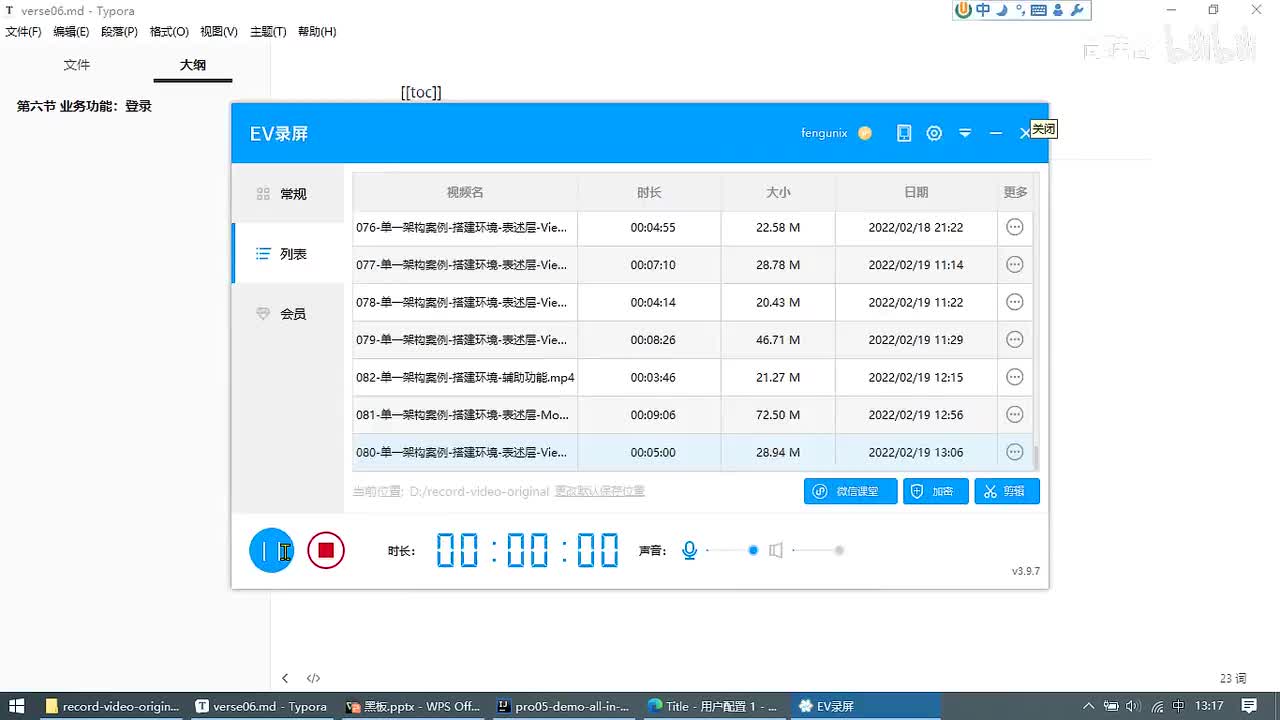This screenshot has width=1280, height=720.
Task: Open more options for video 079 row
Action: click(1015, 340)
